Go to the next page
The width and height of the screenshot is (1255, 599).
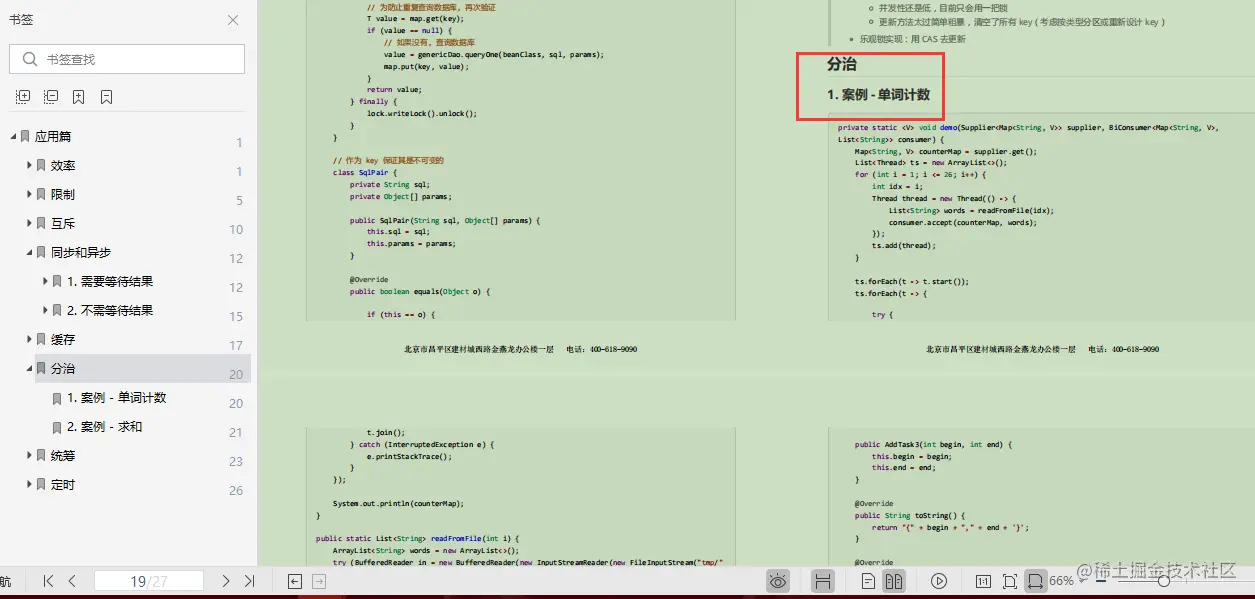[226, 581]
